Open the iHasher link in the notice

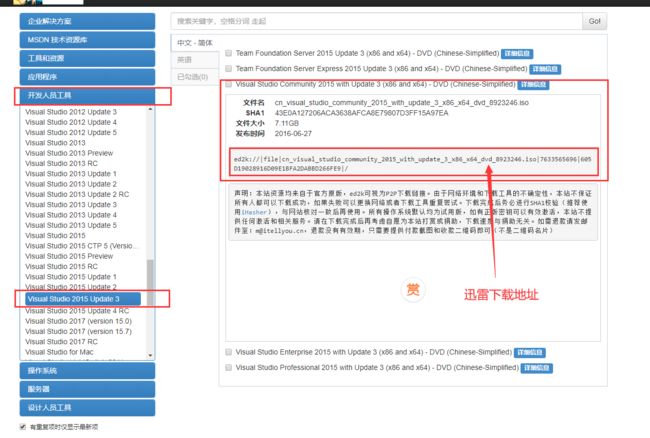[x=255, y=212]
